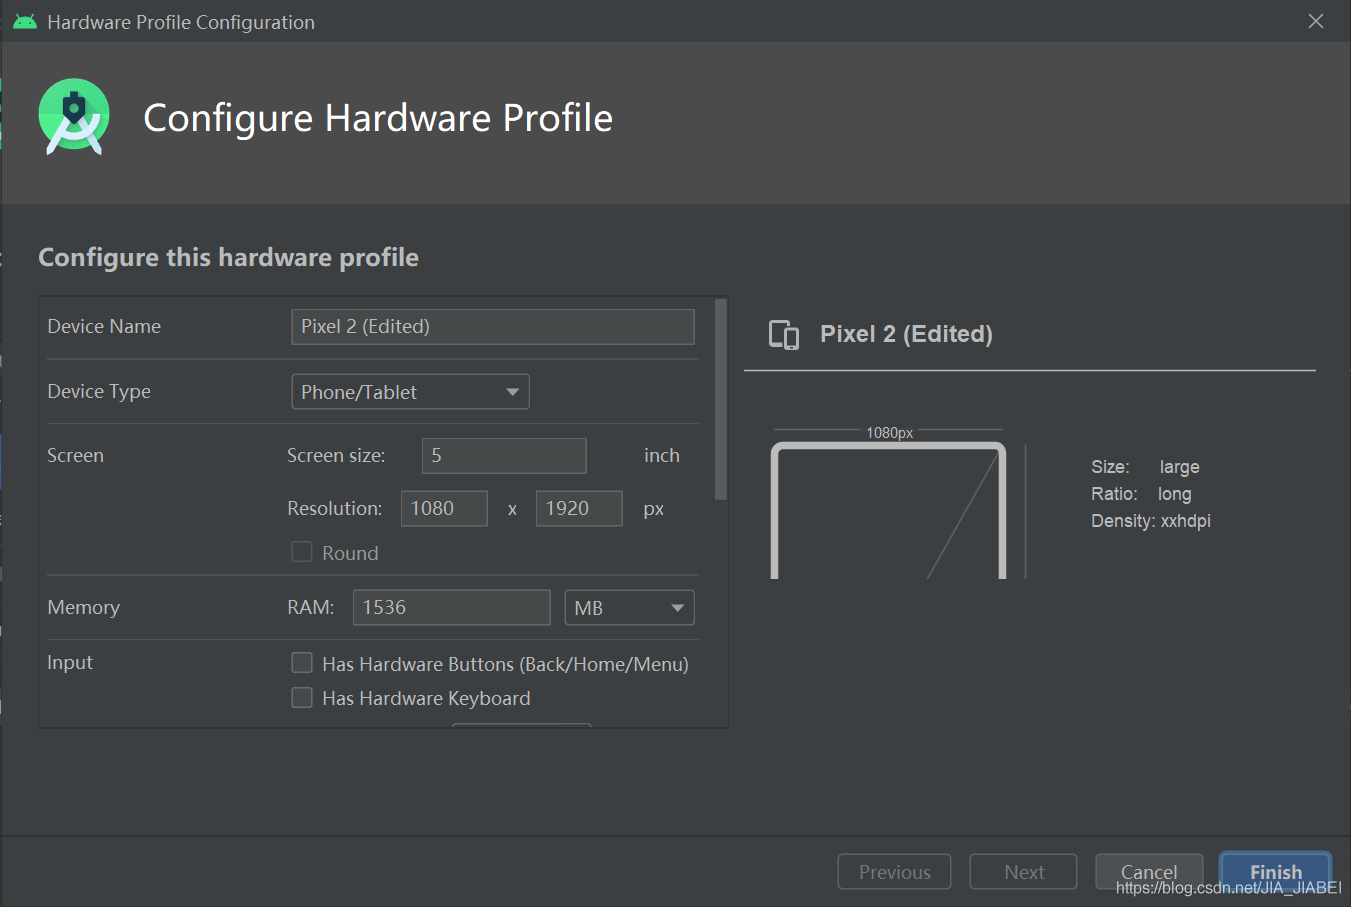The image size is (1351, 907).
Task: Click the "Size: large" text
Action: coord(1145,467)
